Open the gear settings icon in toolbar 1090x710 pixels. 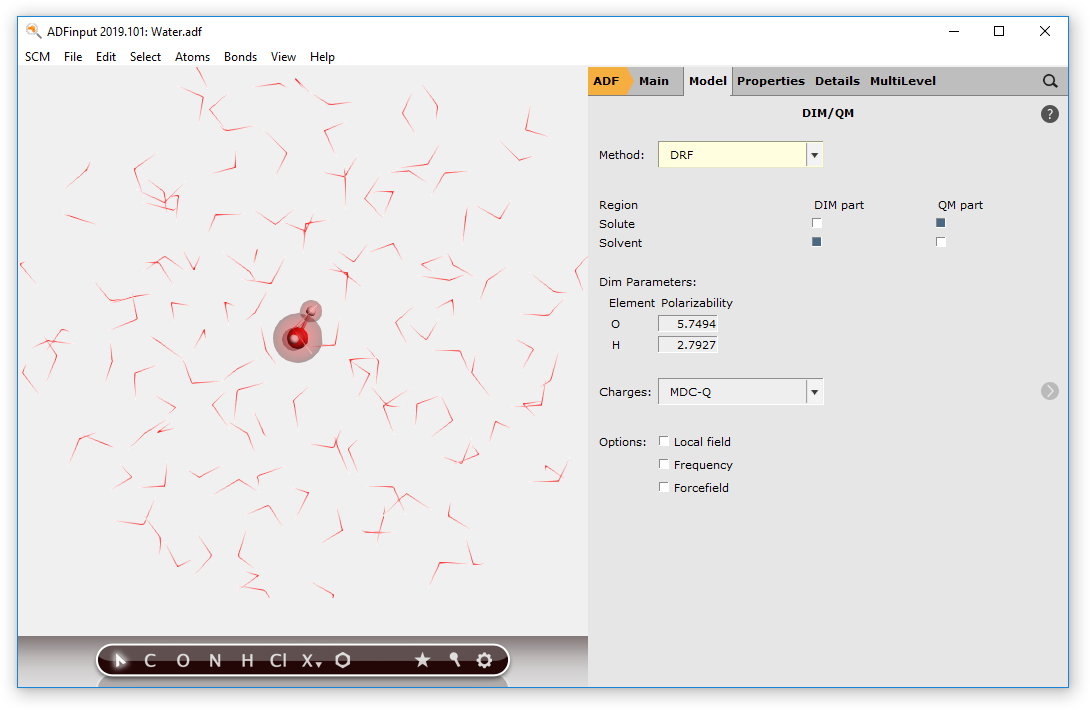(x=485, y=660)
